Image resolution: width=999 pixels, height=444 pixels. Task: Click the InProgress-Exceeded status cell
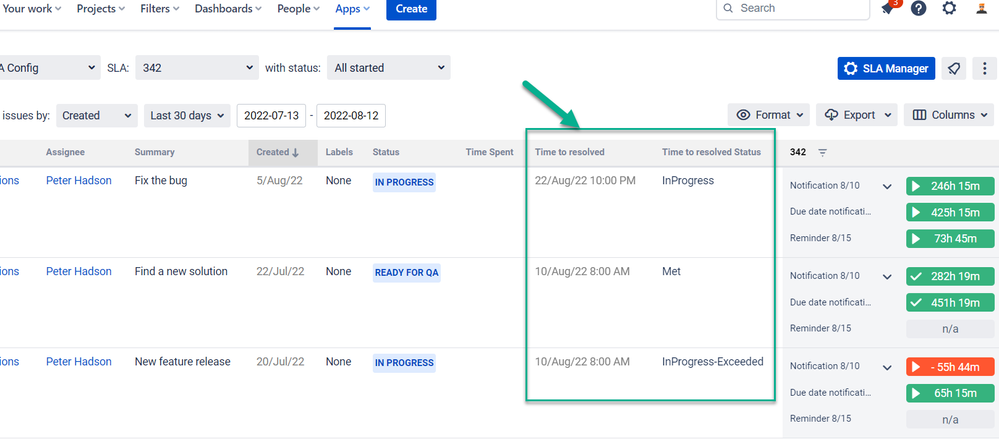click(x=712, y=362)
